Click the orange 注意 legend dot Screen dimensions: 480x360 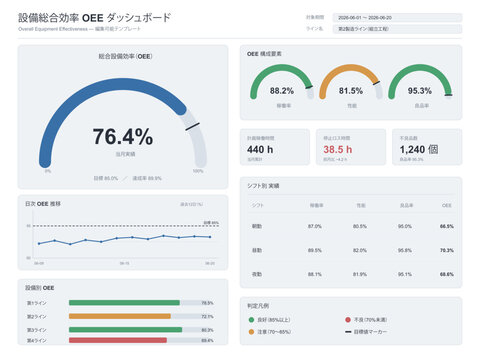click(251, 332)
